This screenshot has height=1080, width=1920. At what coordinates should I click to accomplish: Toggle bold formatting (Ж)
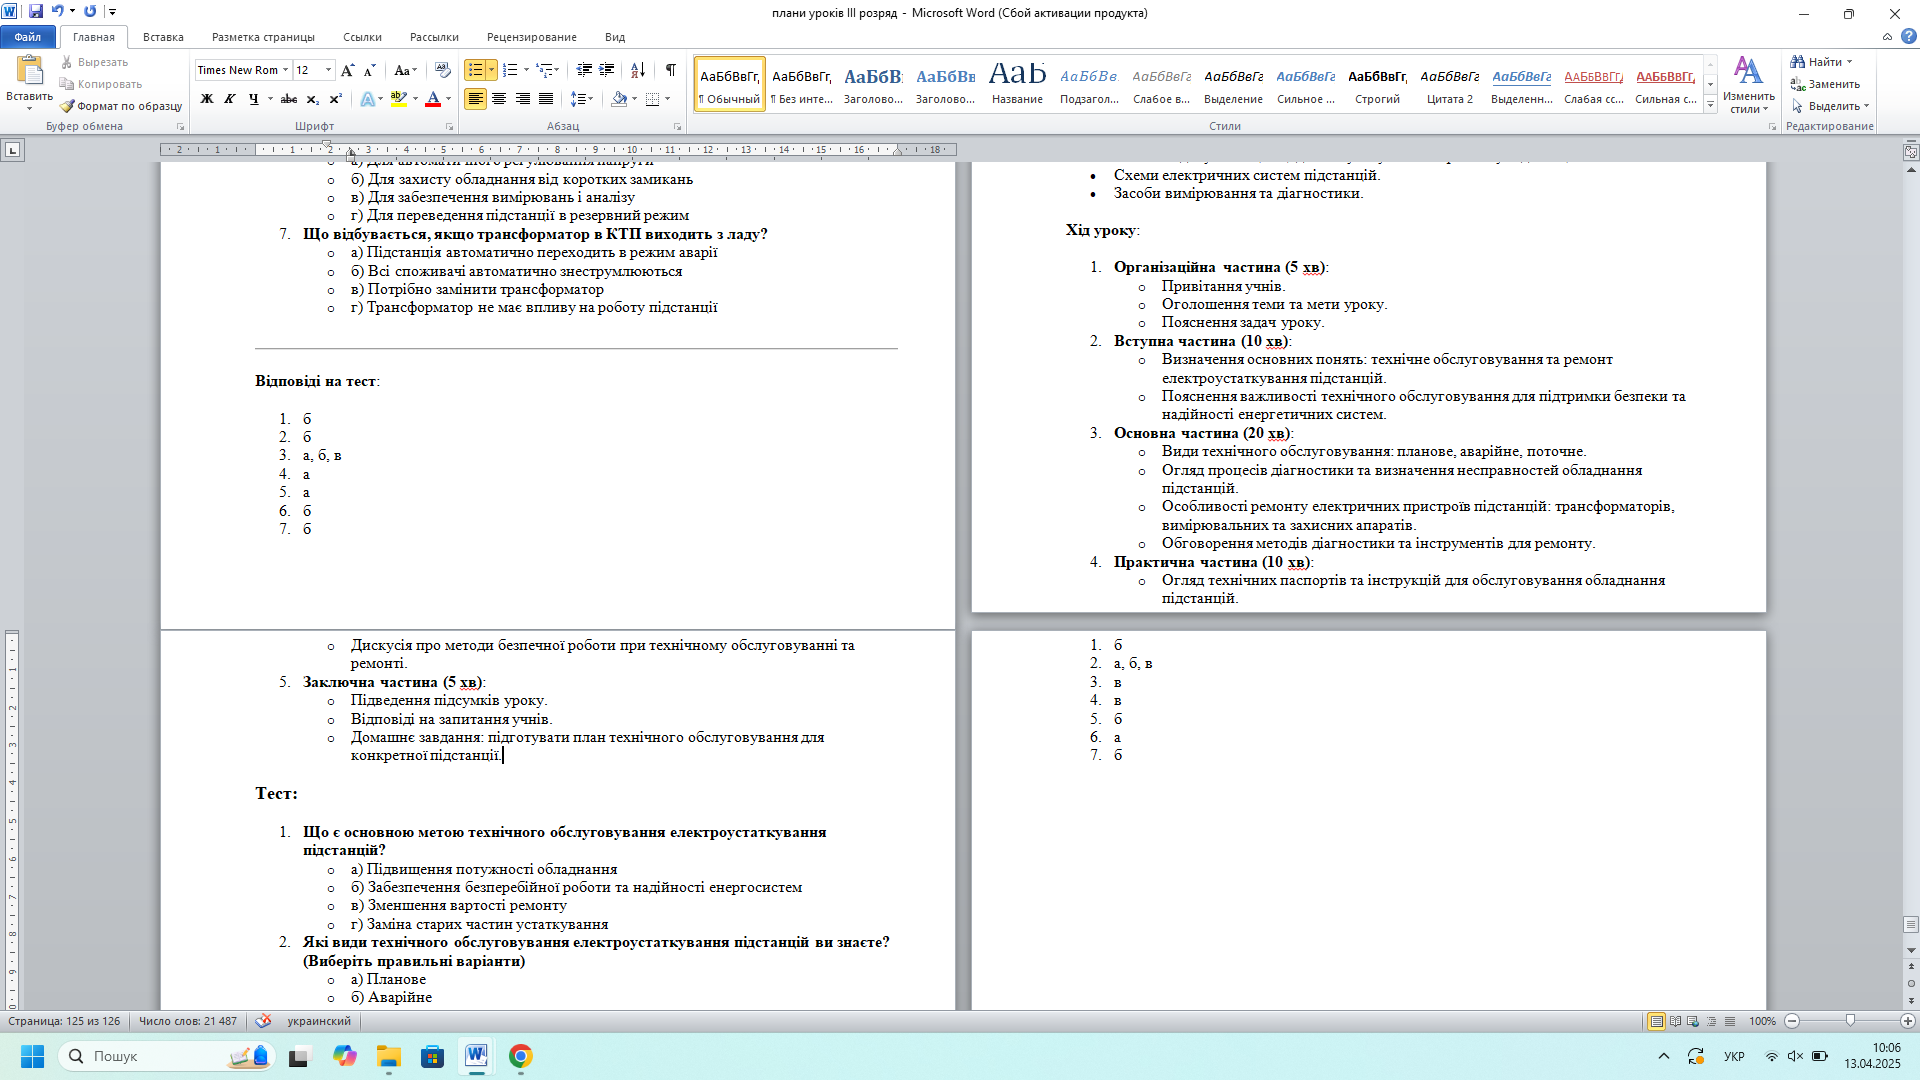[x=207, y=99]
